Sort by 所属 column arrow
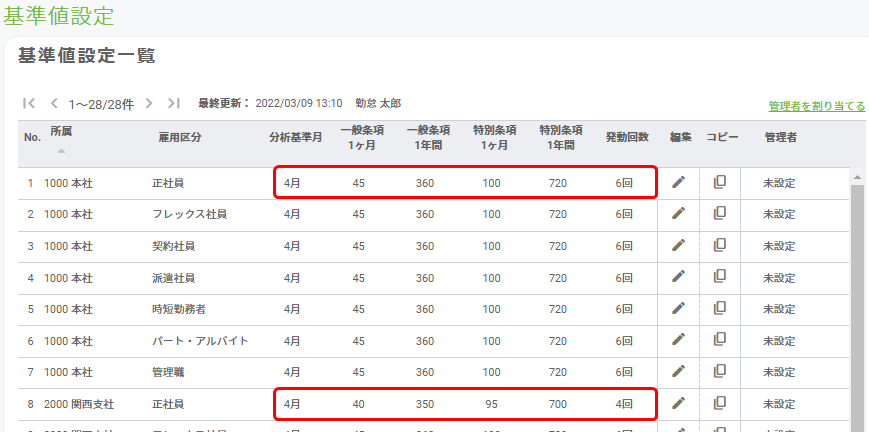Screen dimensions: 869x432 pyautogui.click(x=61, y=151)
